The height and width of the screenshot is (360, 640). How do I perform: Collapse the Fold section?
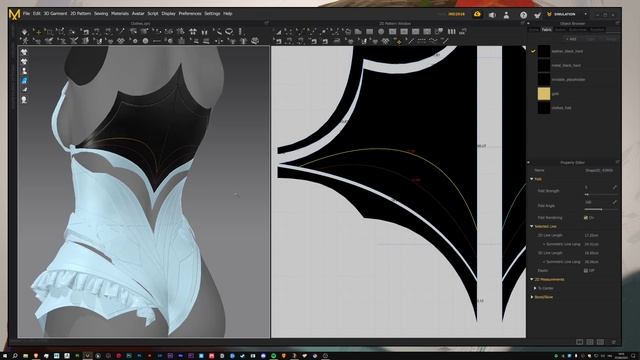click(x=532, y=179)
